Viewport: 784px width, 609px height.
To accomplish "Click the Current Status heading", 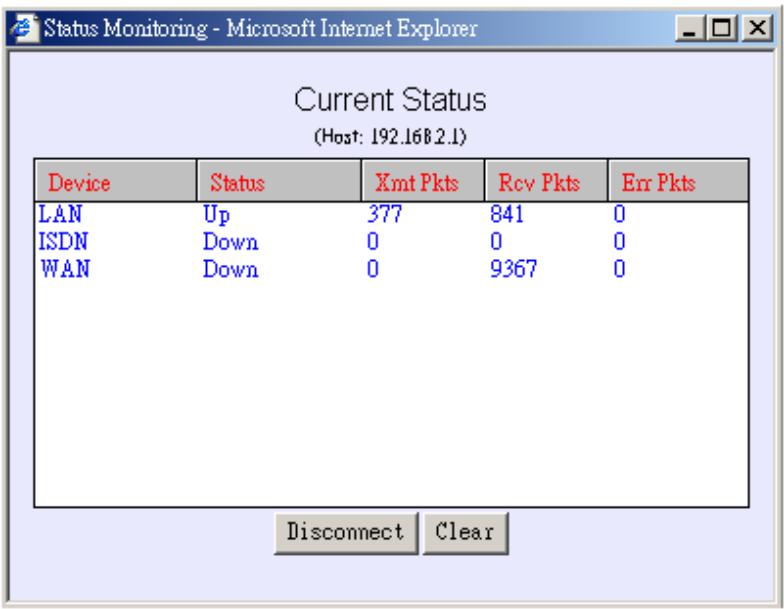I will pos(390,100).
